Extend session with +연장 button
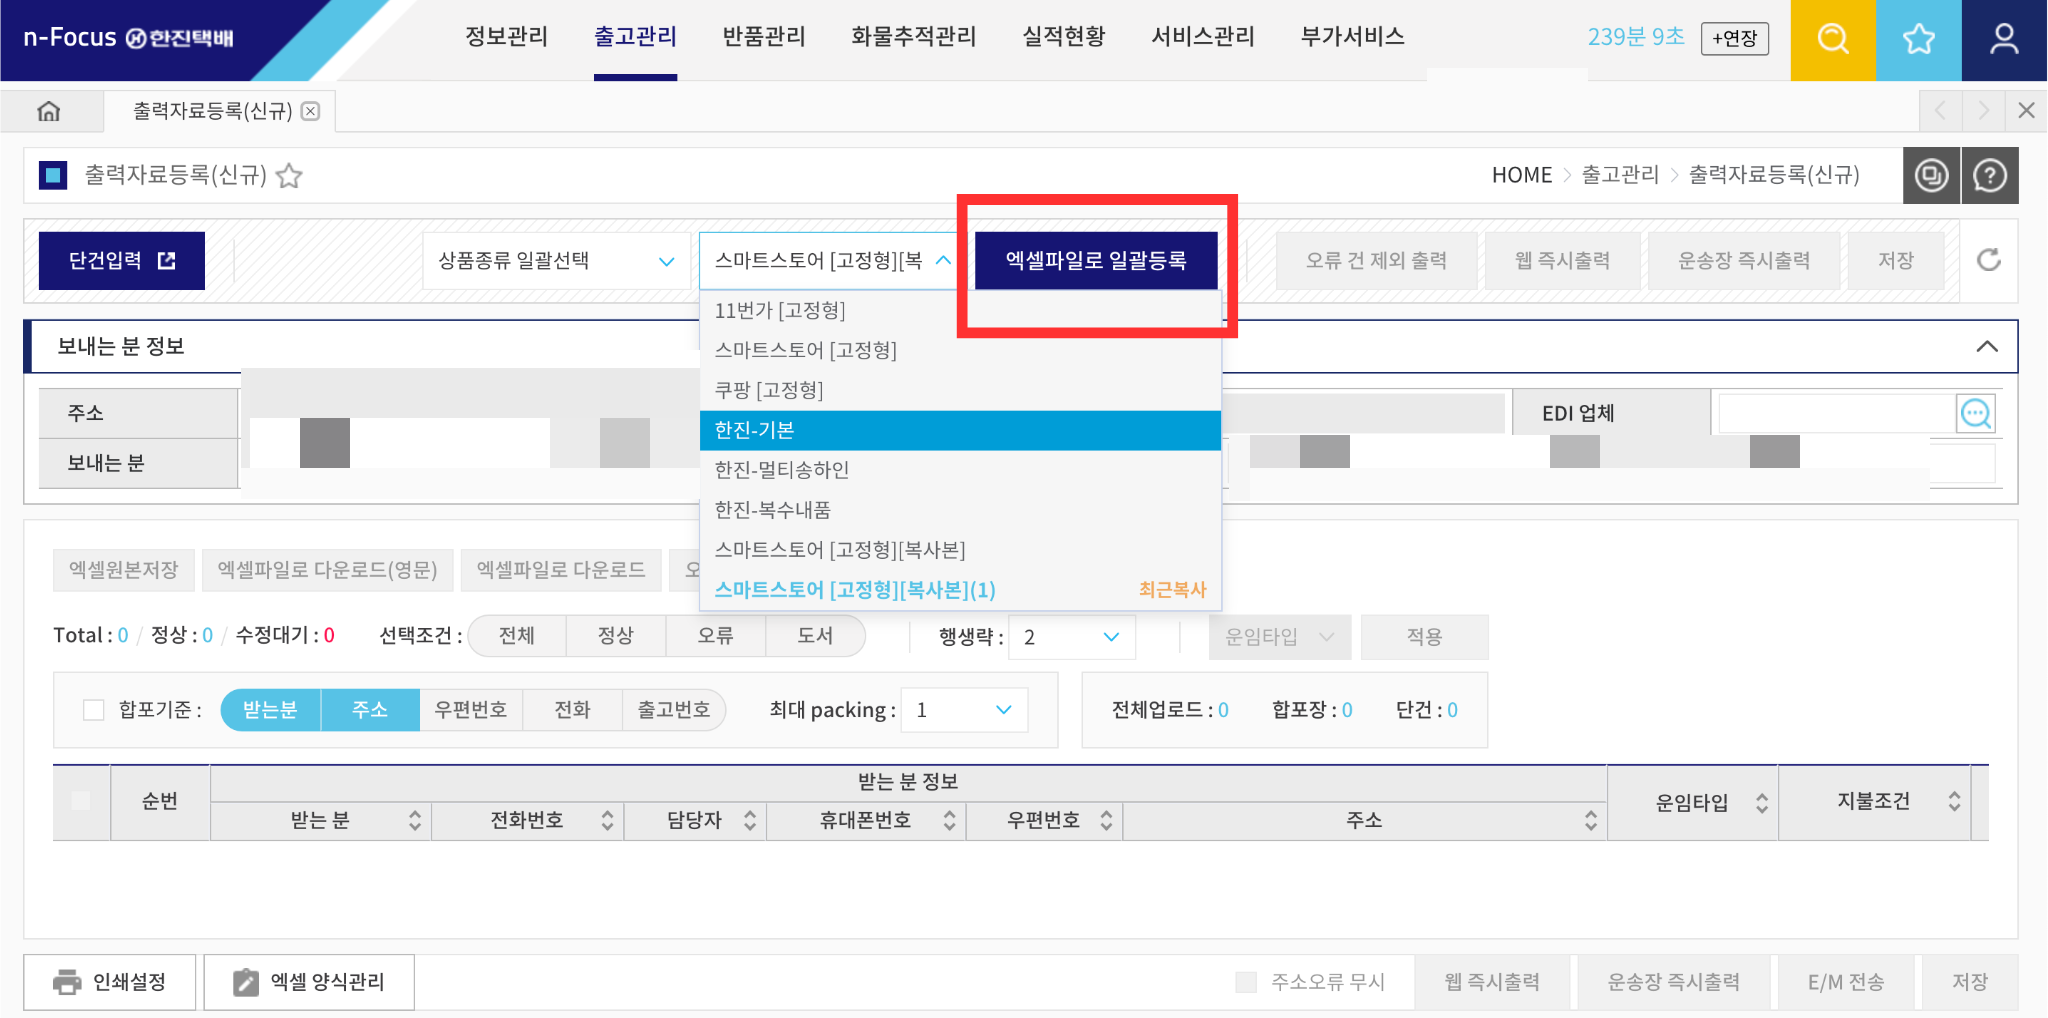2048x1018 pixels. click(1735, 39)
